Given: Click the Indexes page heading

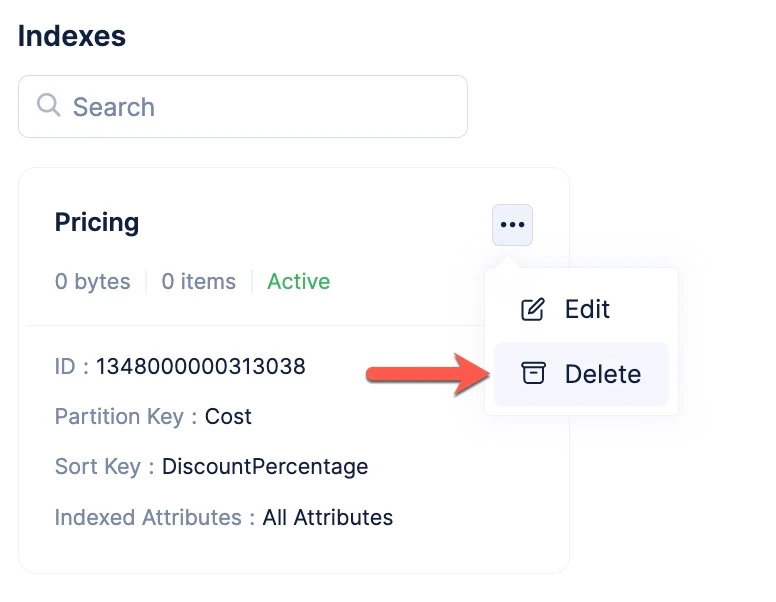Looking at the screenshot, I should 72,36.
